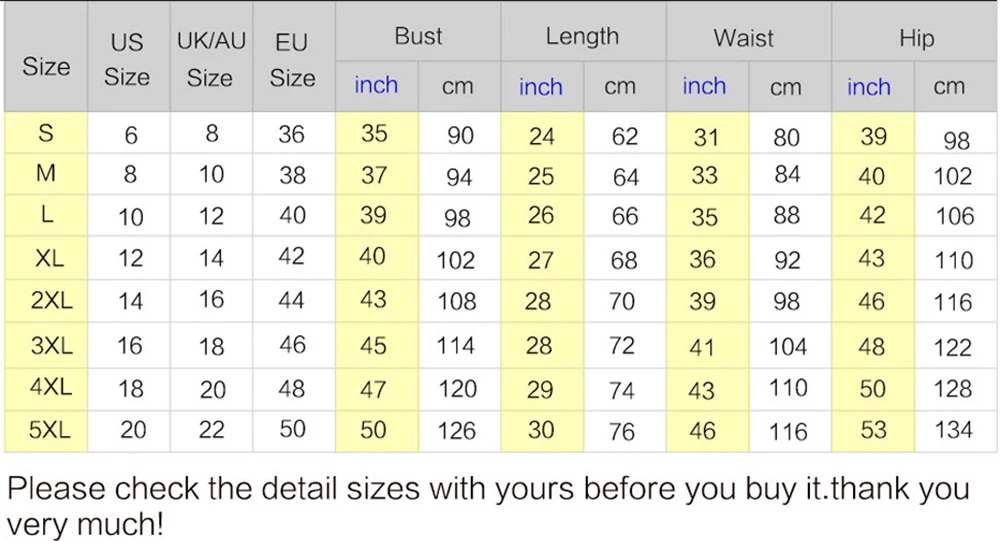The height and width of the screenshot is (541, 1000).
Task: Click the "Please check the detail sizes" note
Action: pyautogui.click(x=488, y=505)
